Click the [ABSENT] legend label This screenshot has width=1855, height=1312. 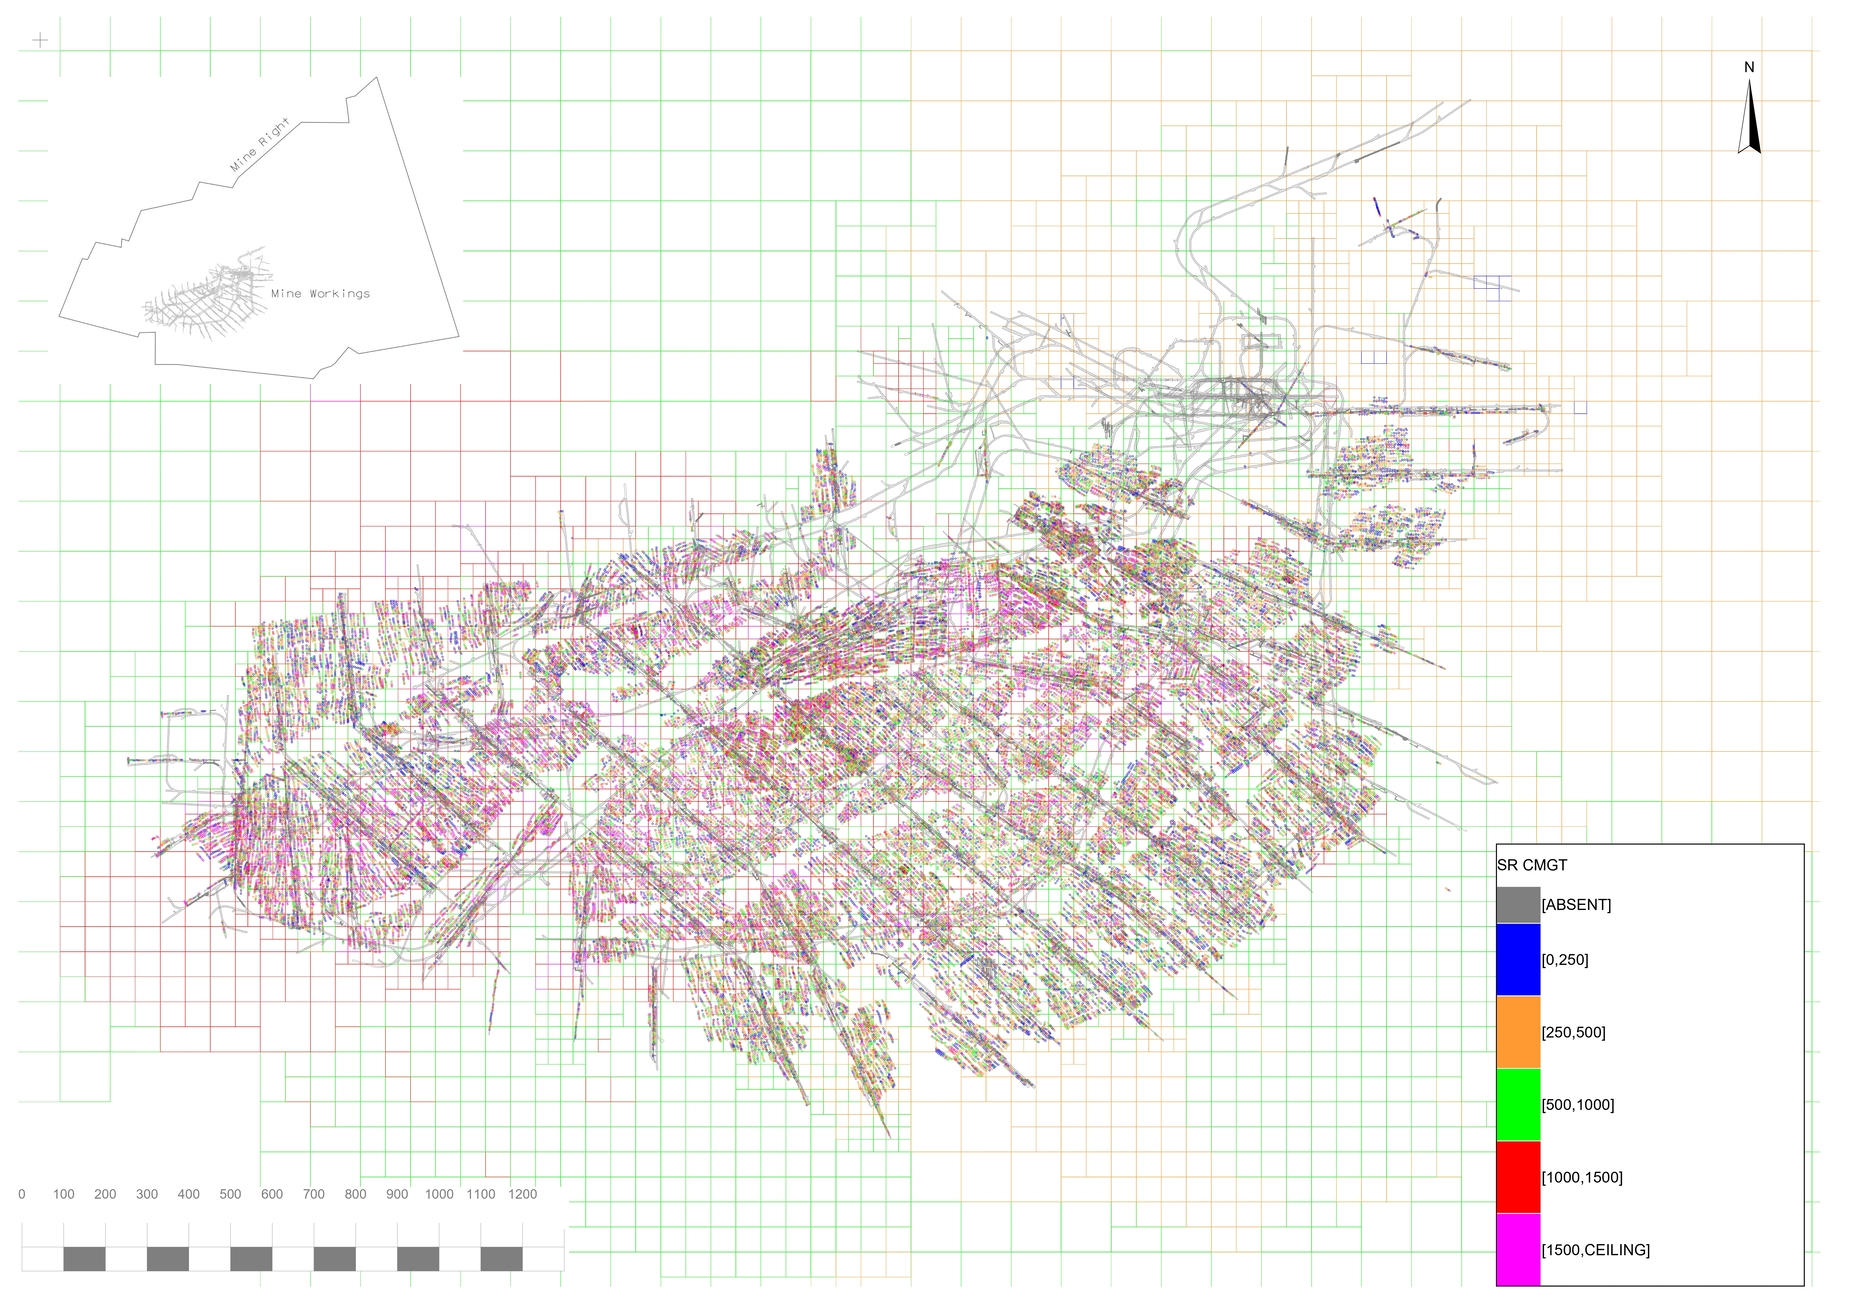point(1576,905)
